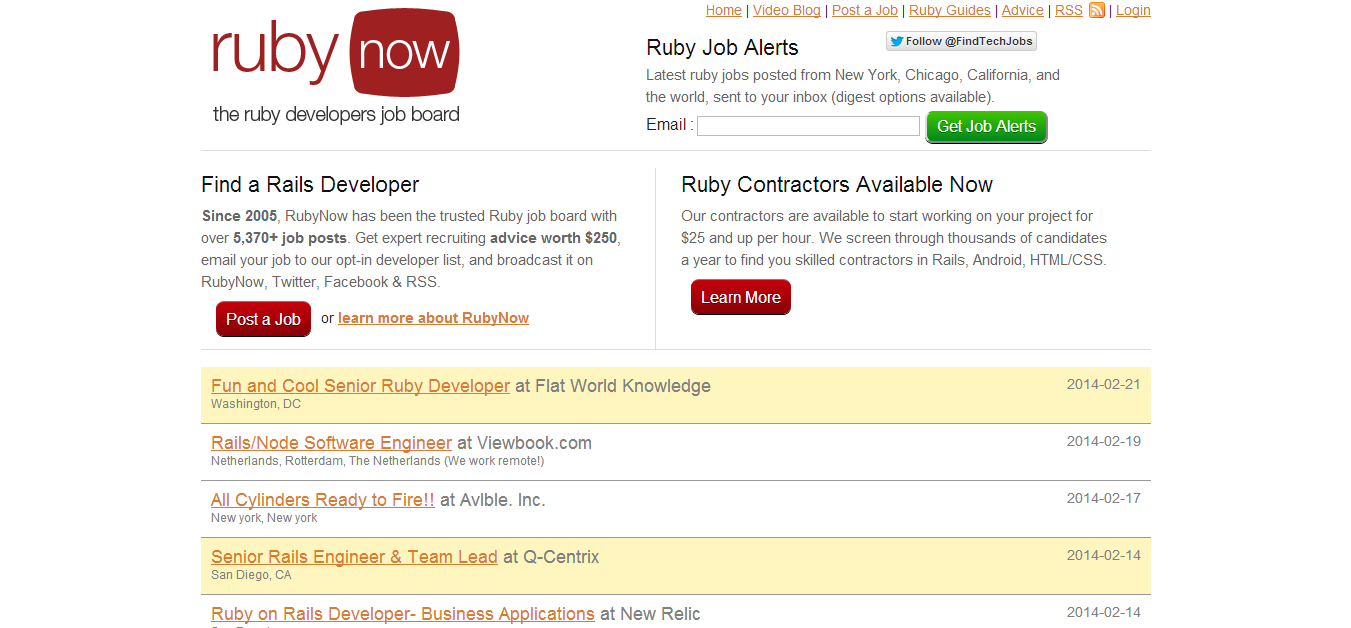Screen dimensions: 1351x628
Task: Open All Cylinders Ready to Fire!! job
Action: point(323,500)
